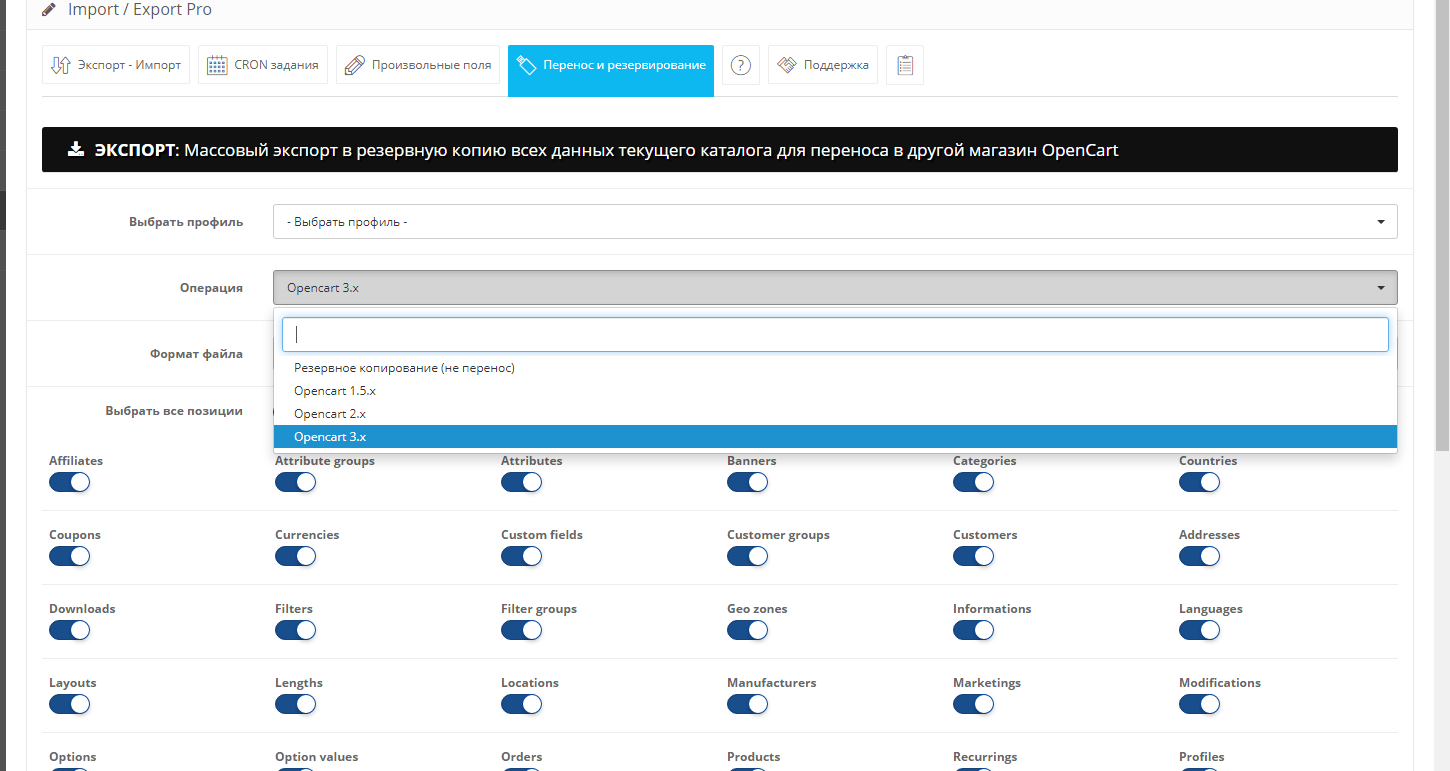Click the Products label

point(753,757)
